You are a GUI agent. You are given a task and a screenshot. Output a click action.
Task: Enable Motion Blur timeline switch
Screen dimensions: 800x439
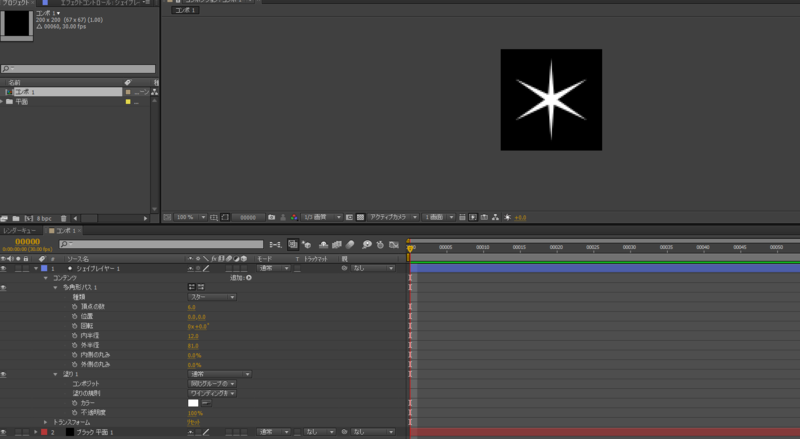[x=350, y=245]
